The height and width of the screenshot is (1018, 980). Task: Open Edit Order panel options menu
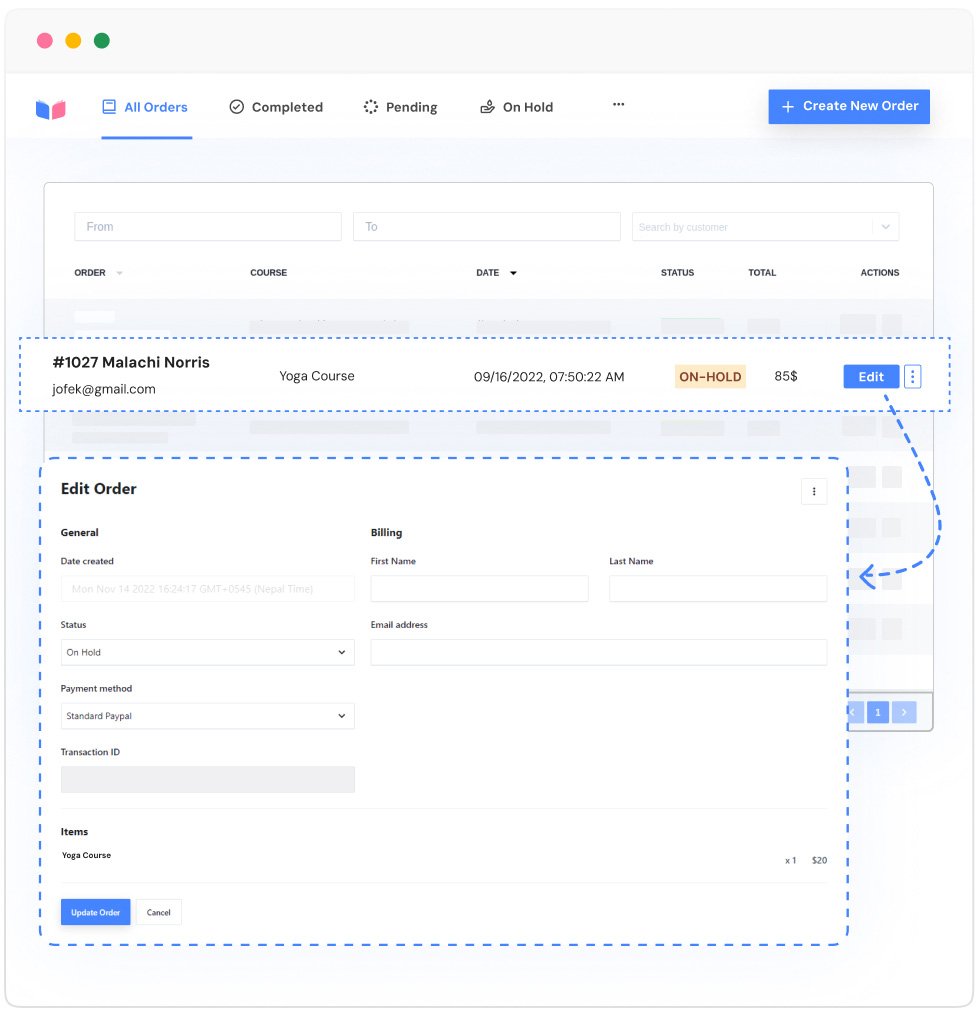pyautogui.click(x=813, y=491)
